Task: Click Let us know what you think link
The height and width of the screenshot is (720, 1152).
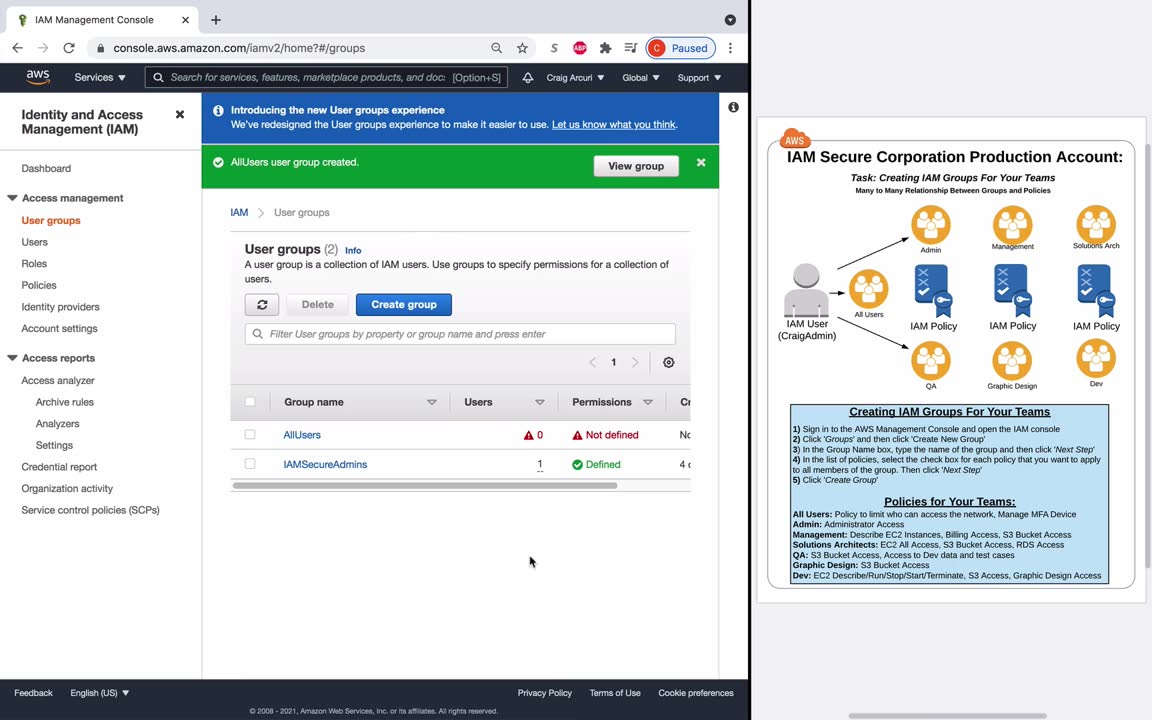Action: pyautogui.click(x=613, y=124)
